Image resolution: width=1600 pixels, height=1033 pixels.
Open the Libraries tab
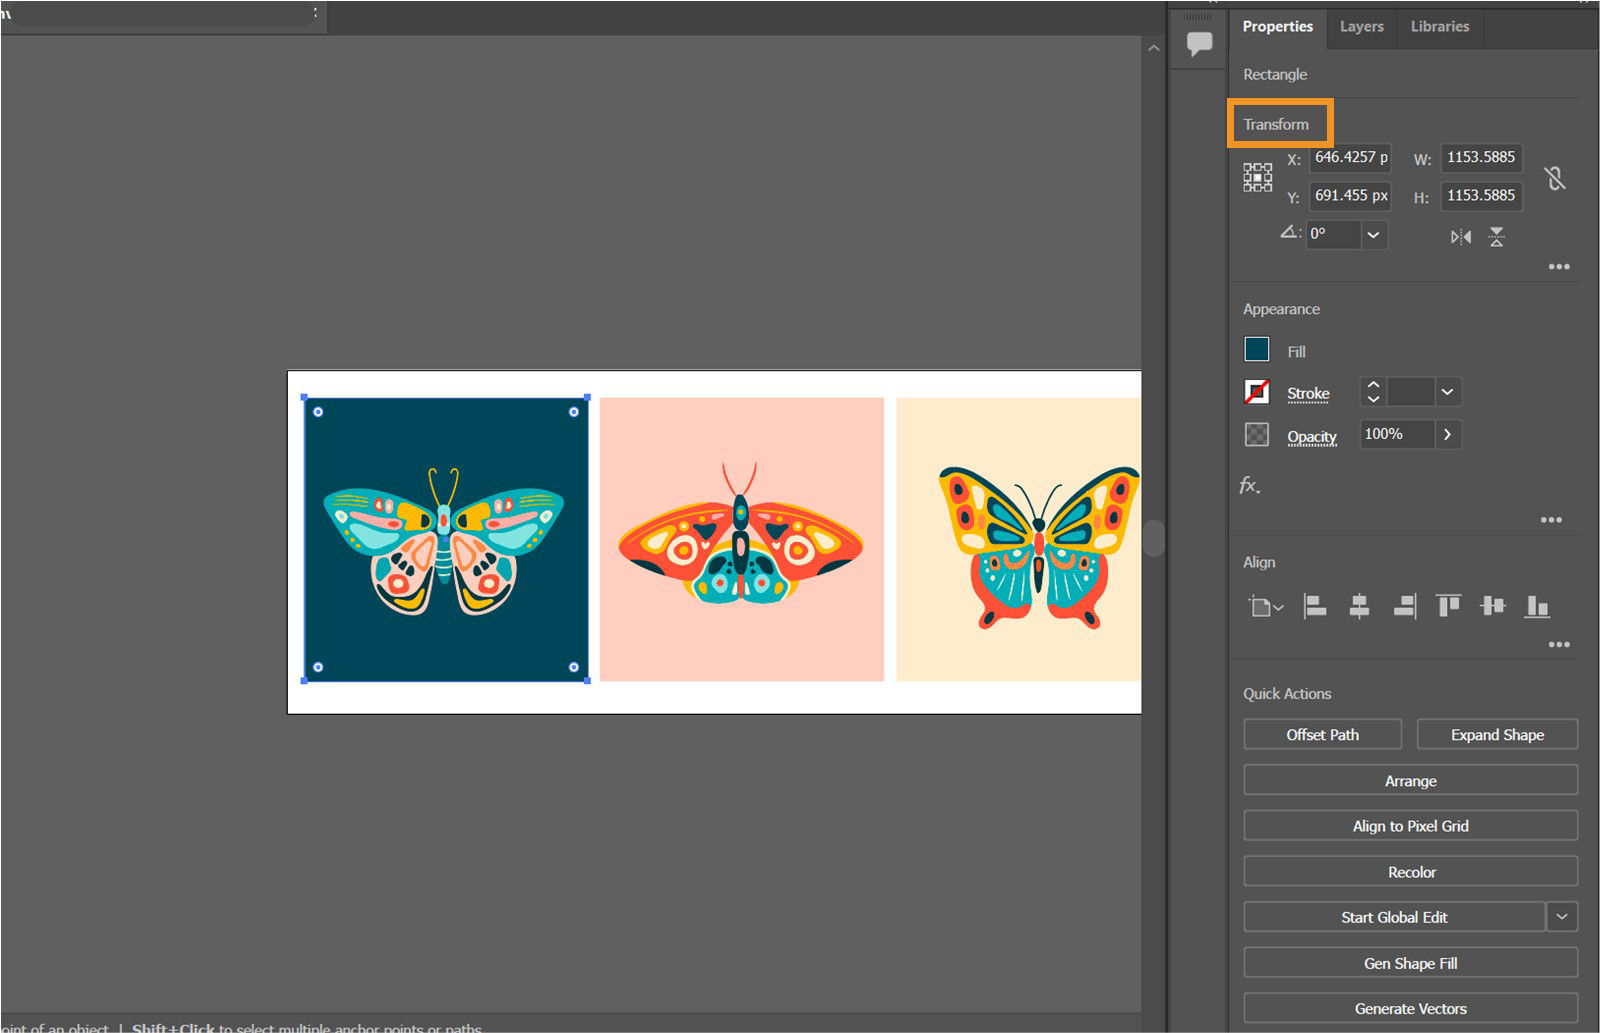coord(1439,27)
